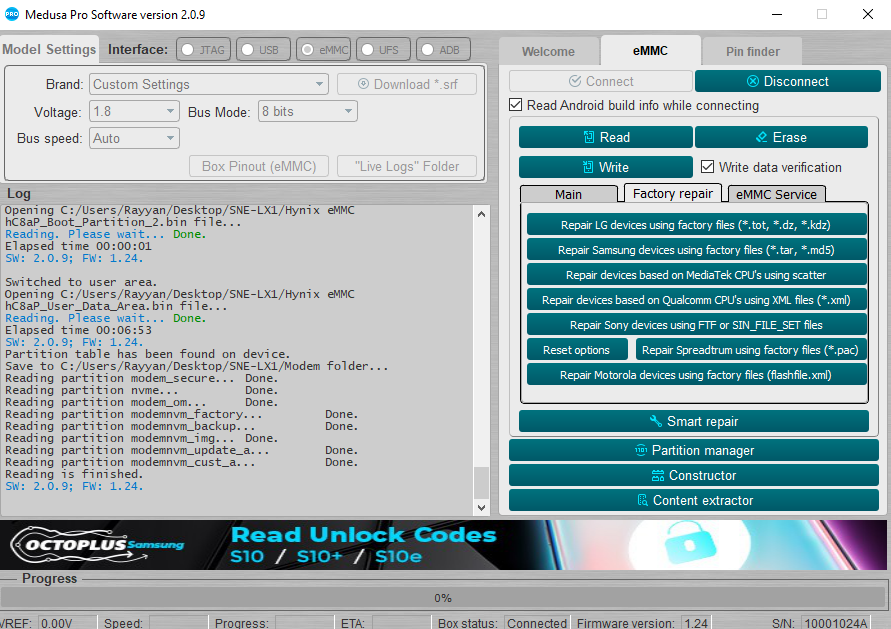This screenshot has height=629, width=891.
Task: Click the Connect button
Action: [x=601, y=81]
